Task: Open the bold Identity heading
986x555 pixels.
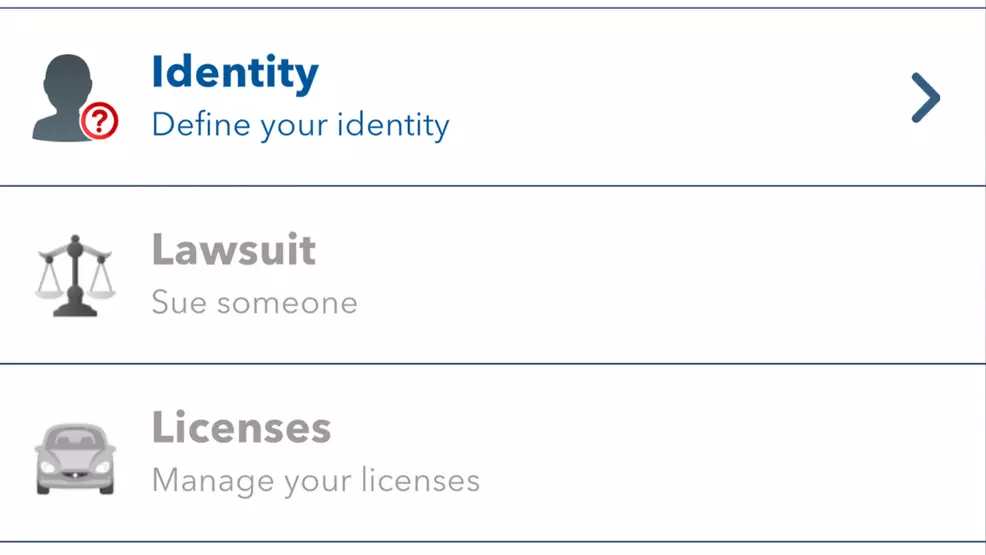Action: click(235, 72)
